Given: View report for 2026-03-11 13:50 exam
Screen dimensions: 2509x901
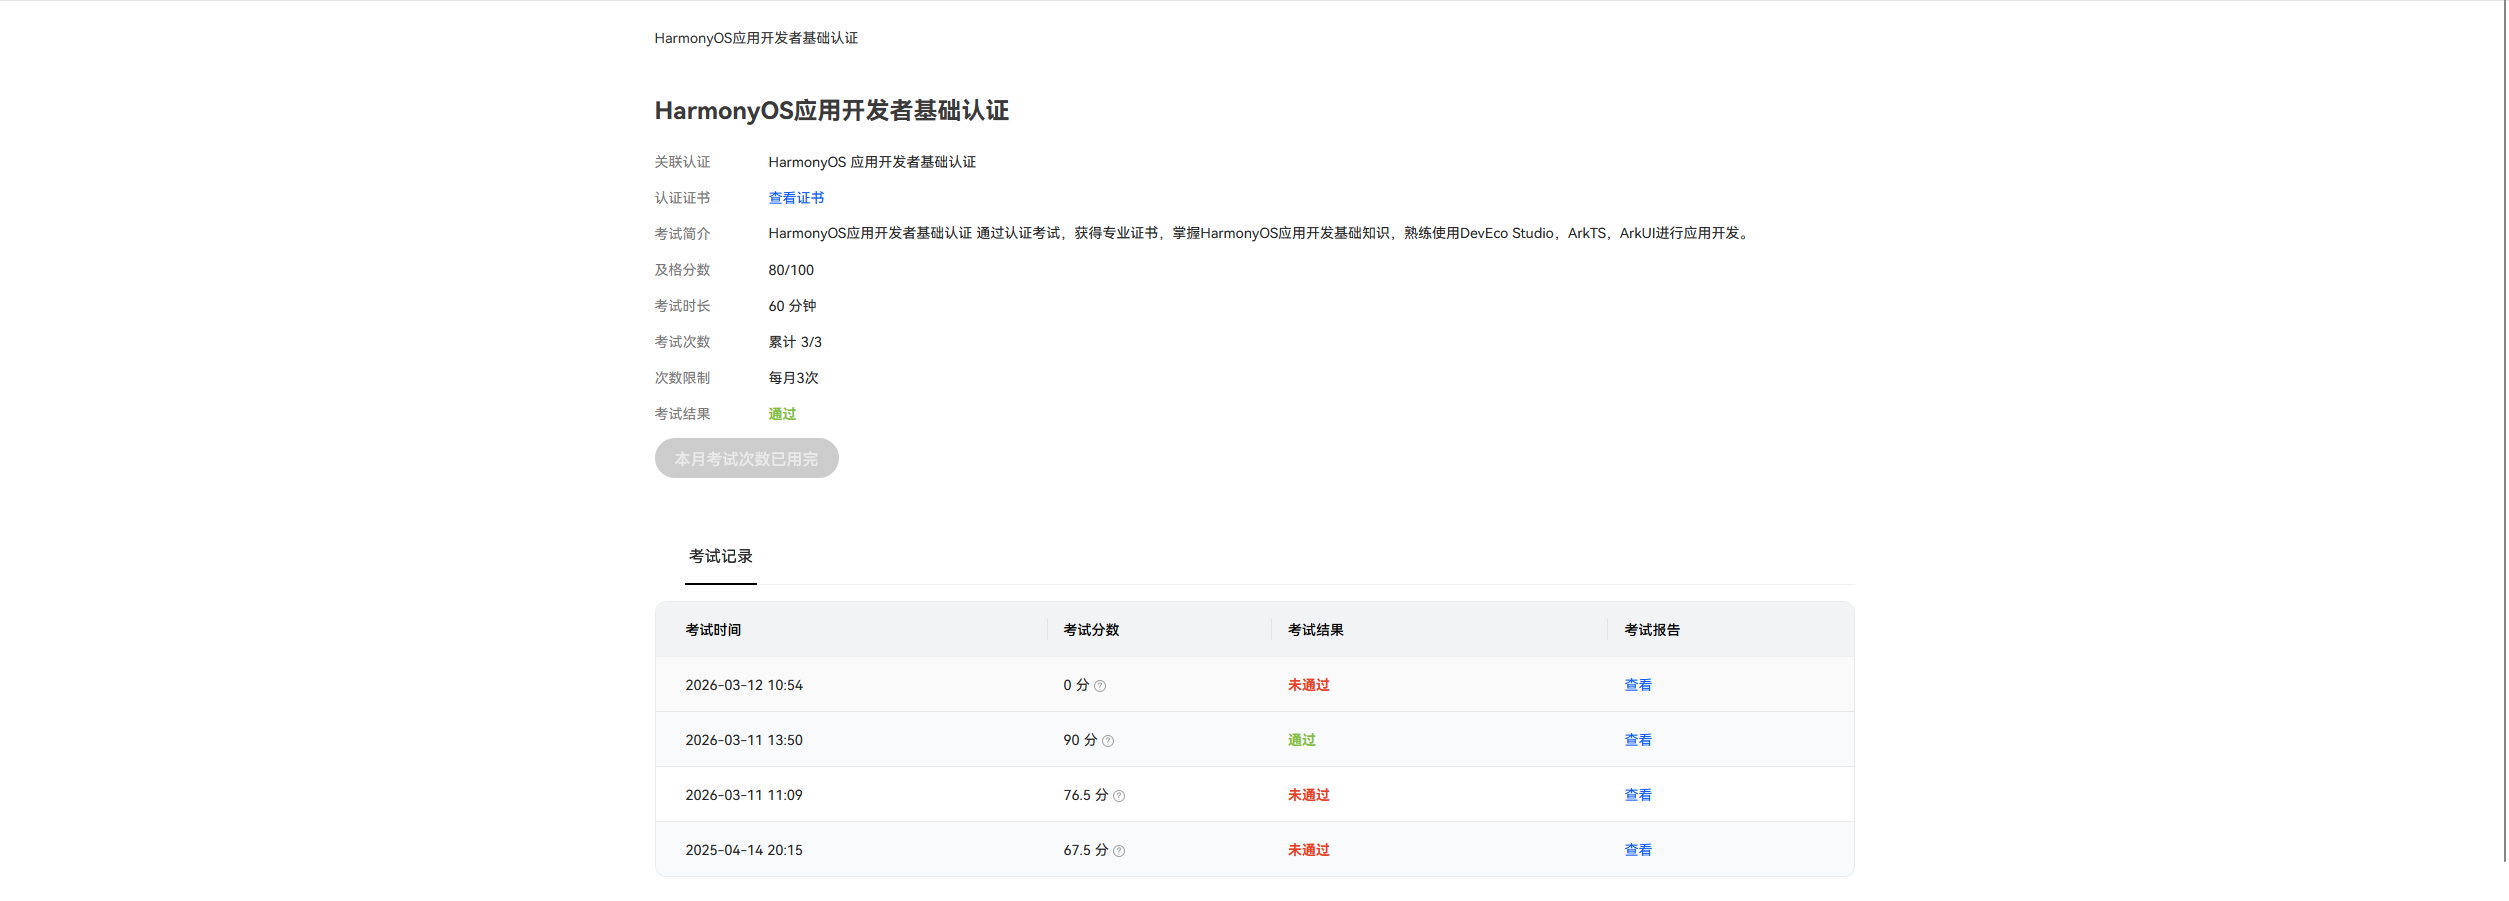Looking at the screenshot, I should pyautogui.click(x=1638, y=740).
